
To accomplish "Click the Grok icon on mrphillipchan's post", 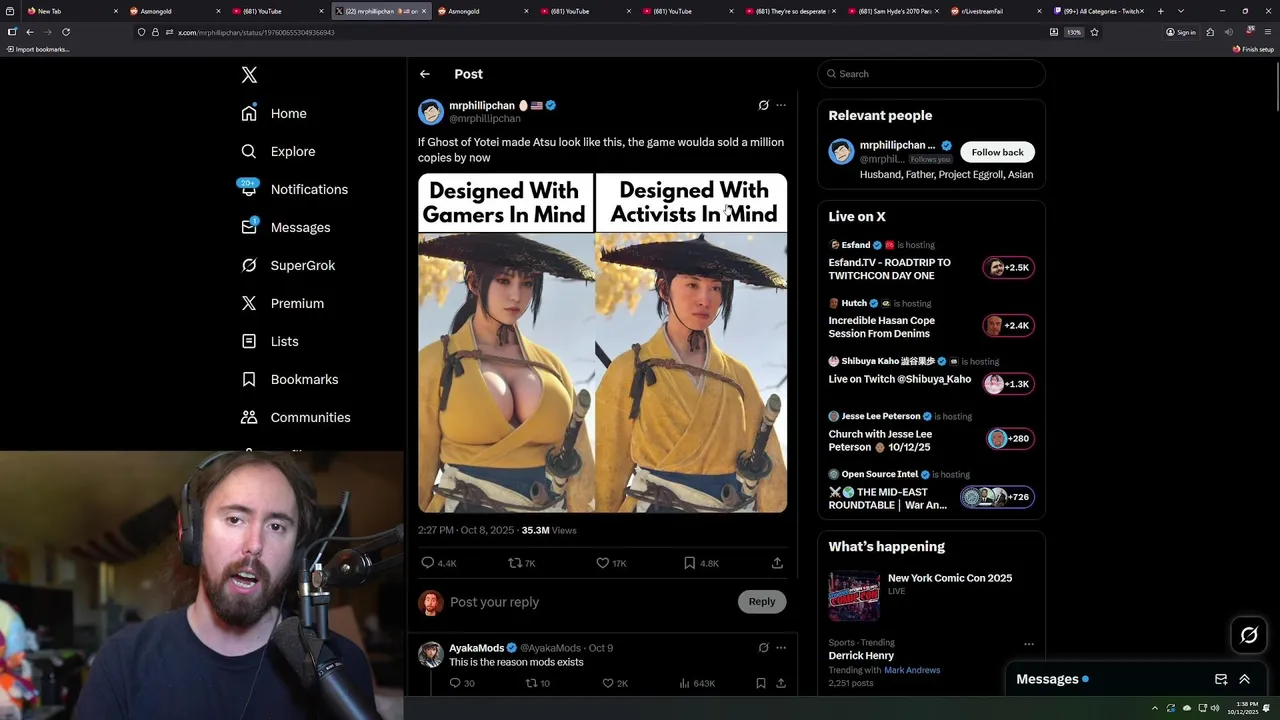I will click(763, 105).
